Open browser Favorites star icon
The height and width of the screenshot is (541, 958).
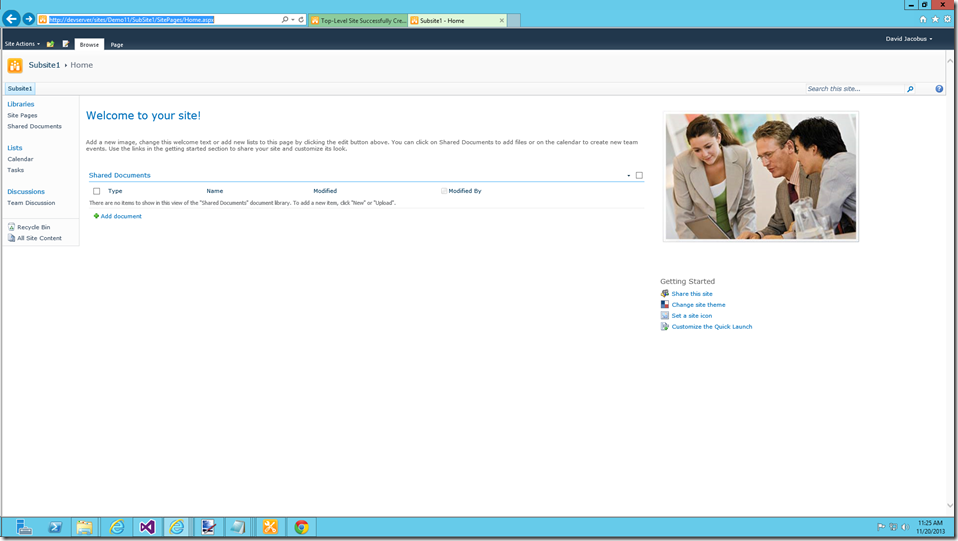click(935, 20)
